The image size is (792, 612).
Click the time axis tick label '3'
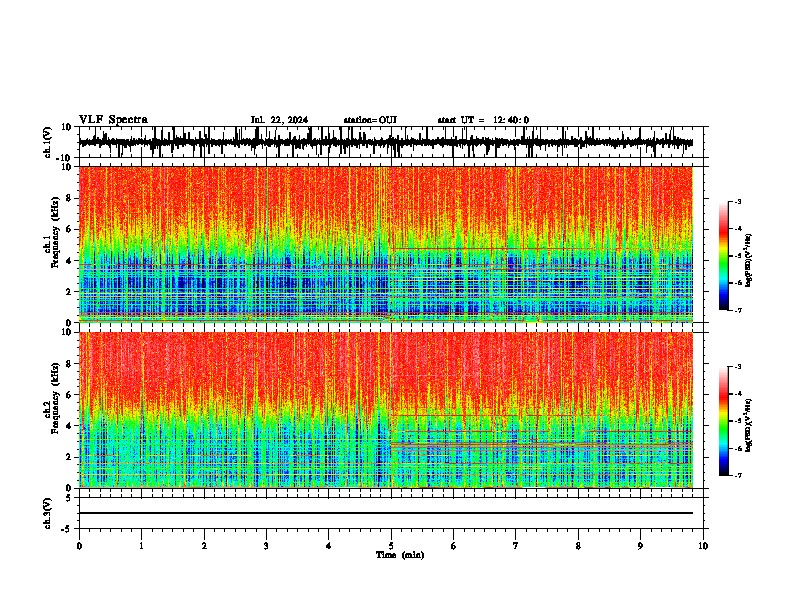tap(266, 546)
